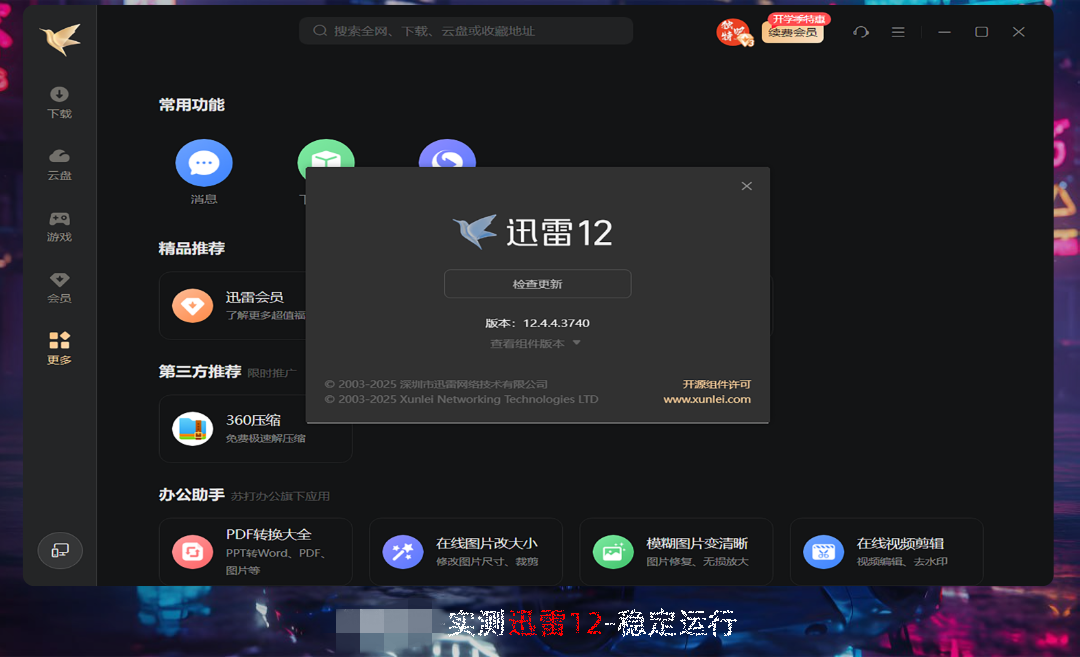The height and width of the screenshot is (657, 1080).
Task: Click the Xunlei Networking Technologies LTD copyright line
Action: [461, 399]
